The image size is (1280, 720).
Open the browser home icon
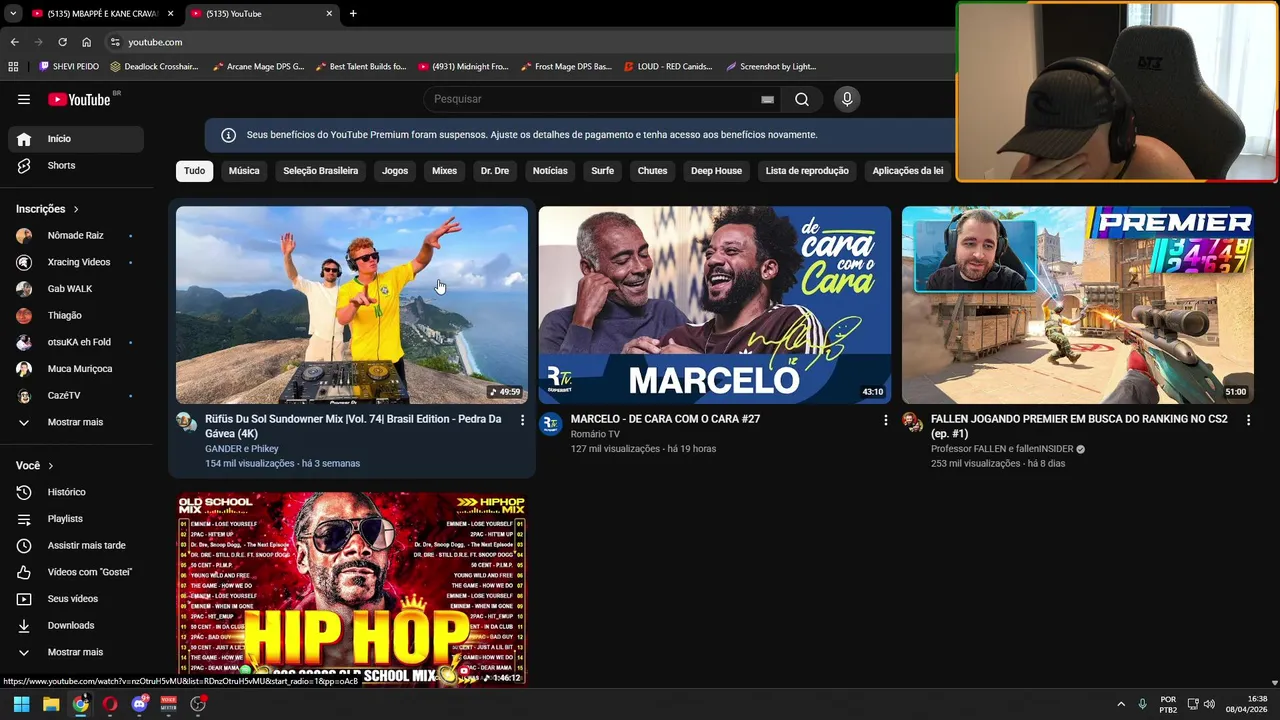click(86, 42)
